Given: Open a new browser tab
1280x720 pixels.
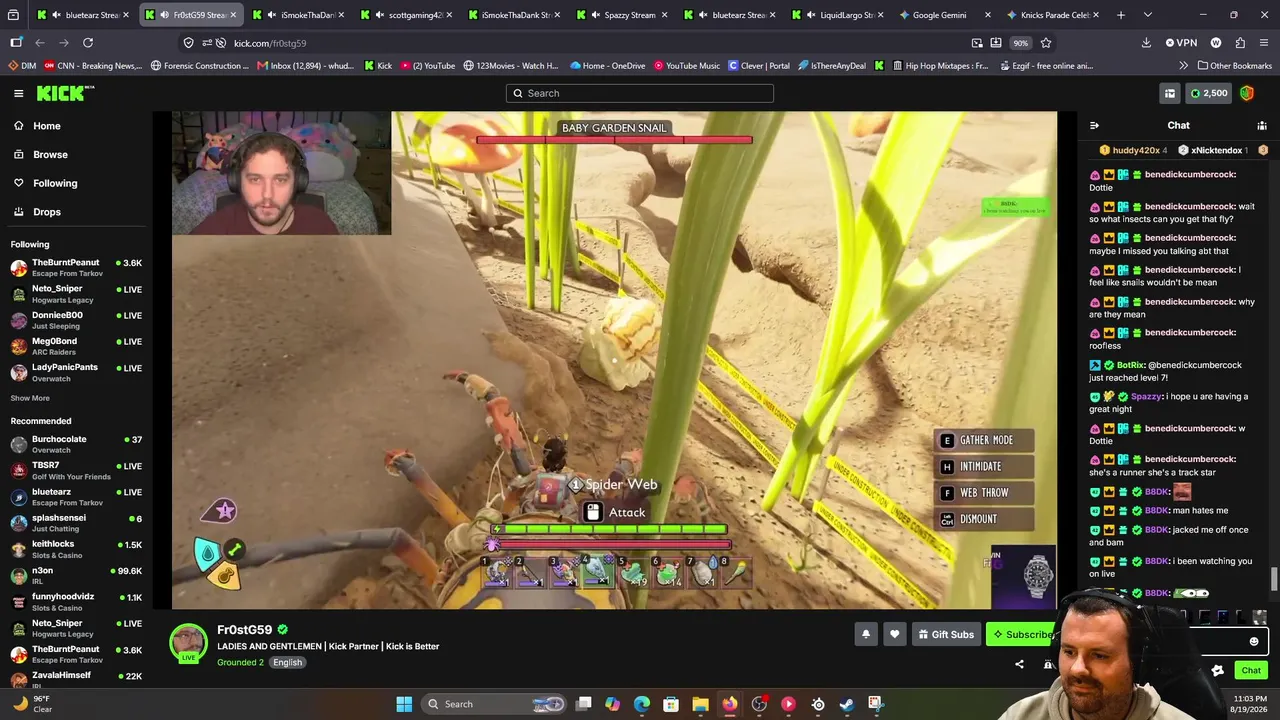Looking at the screenshot, I should [1121, 15].
